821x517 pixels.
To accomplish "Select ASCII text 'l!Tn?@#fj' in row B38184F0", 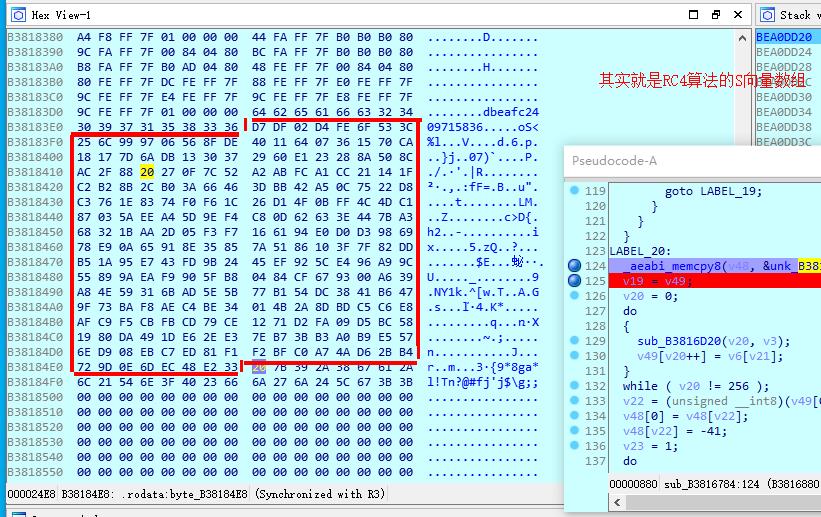I will 458,382.
